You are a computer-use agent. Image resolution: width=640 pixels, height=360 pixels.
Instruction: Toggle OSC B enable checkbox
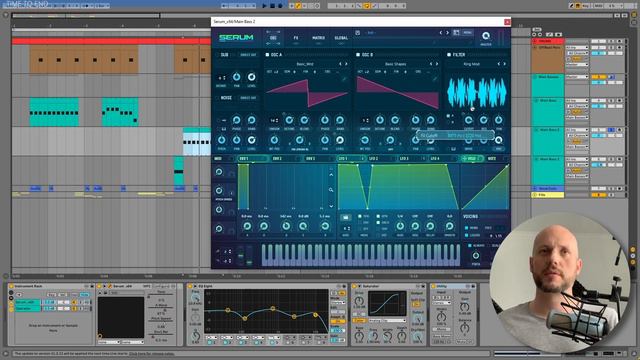[358, 55]
